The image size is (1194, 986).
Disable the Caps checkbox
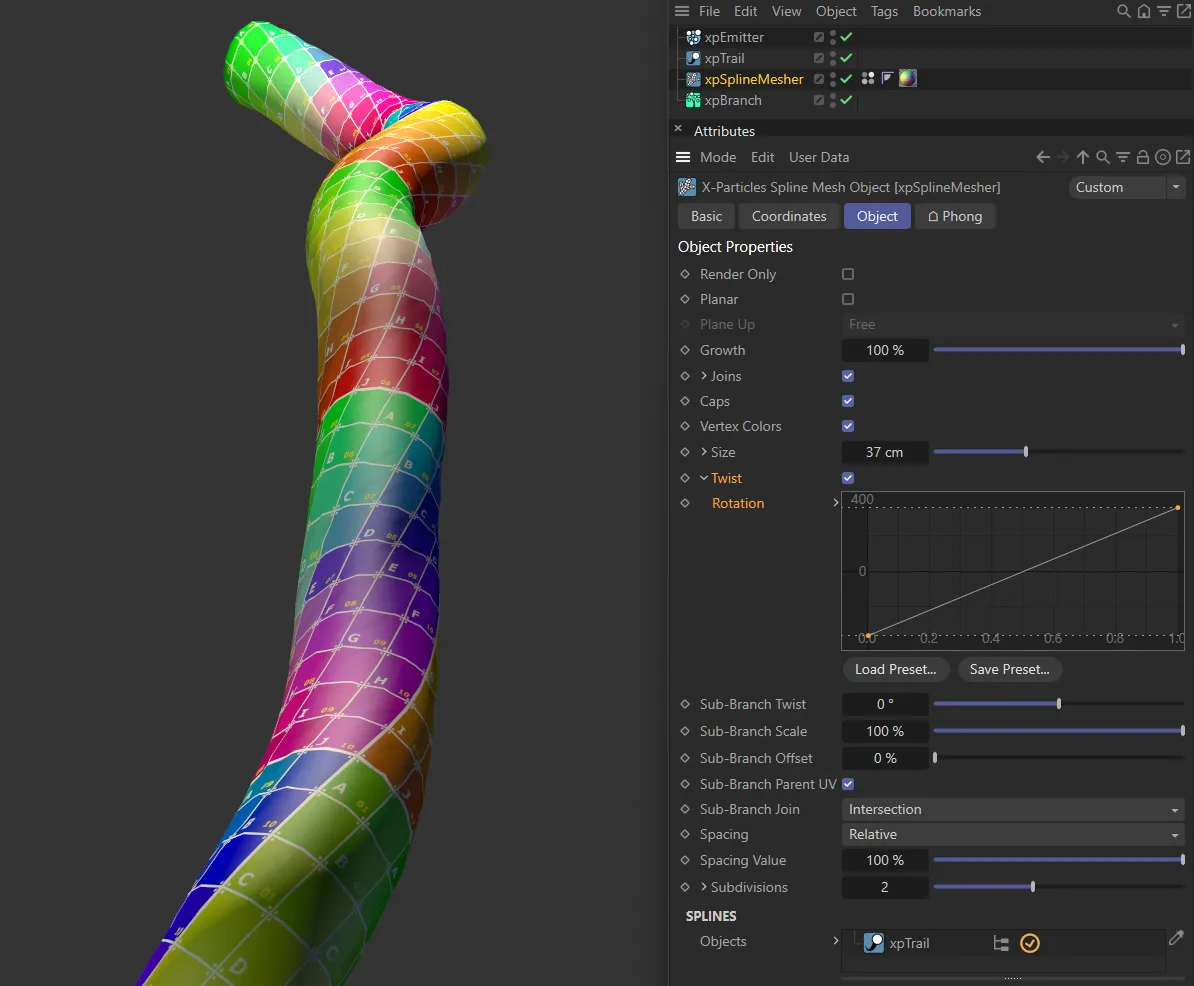coord(848,401)
